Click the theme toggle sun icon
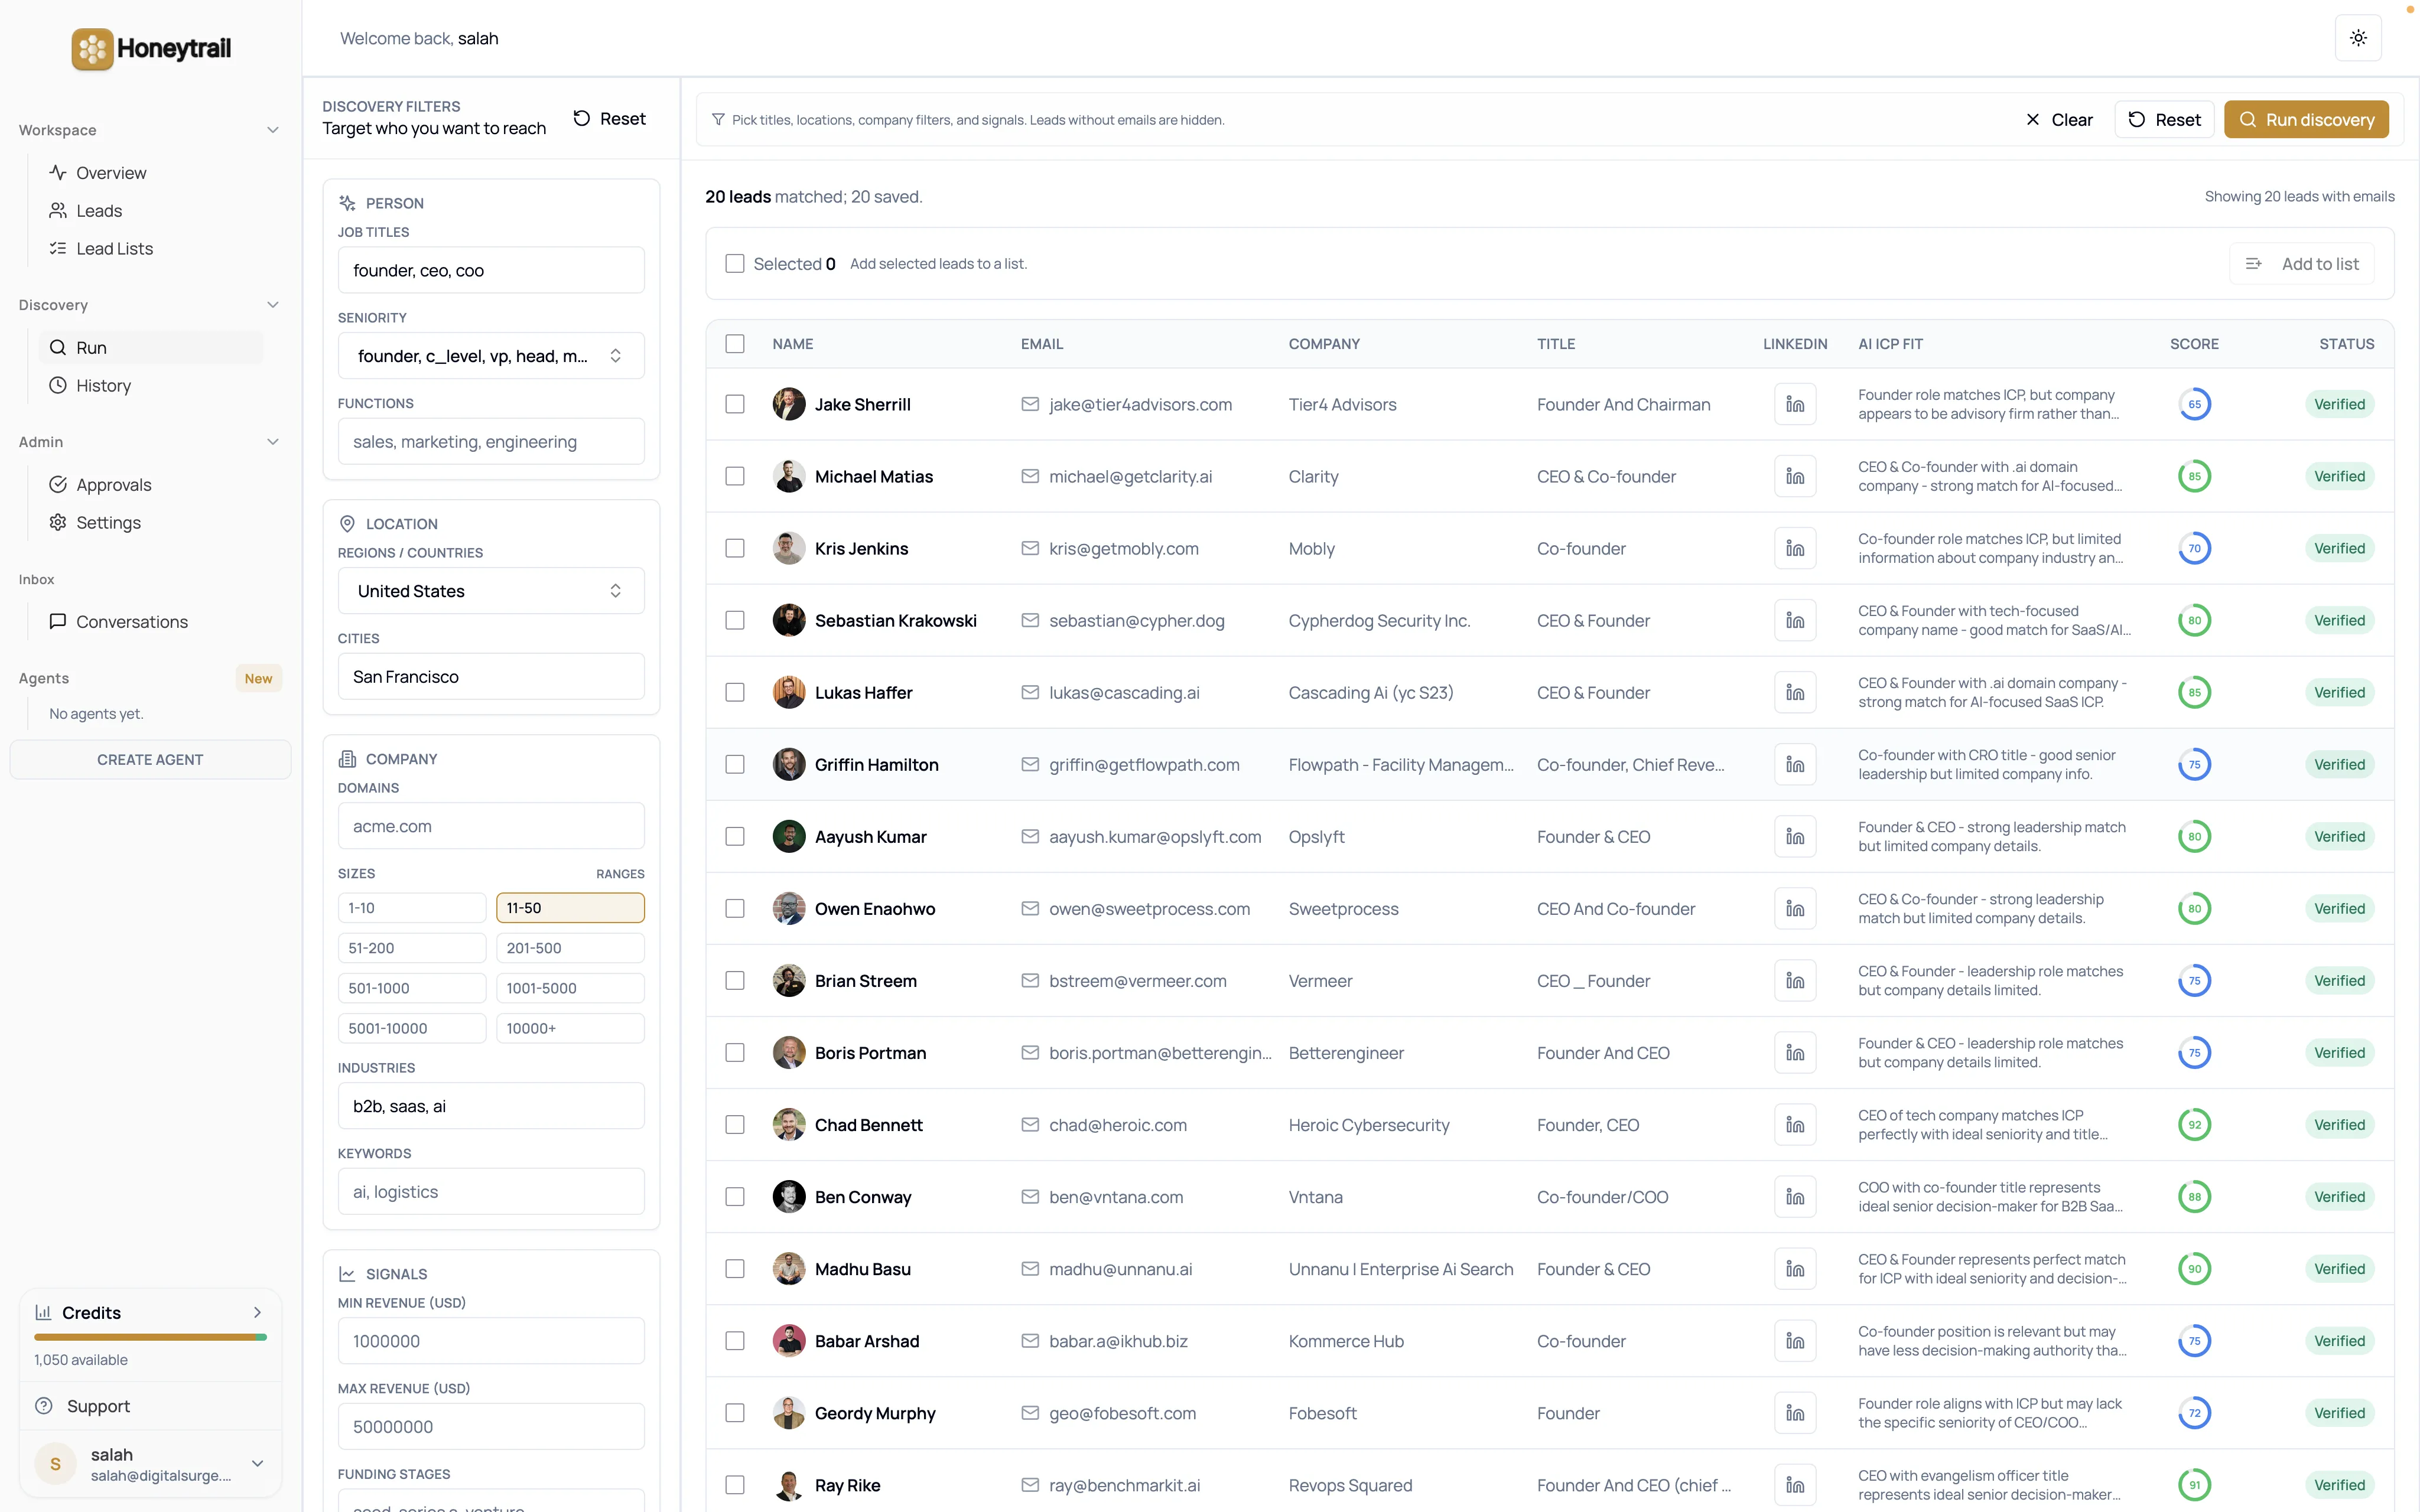Screen dimensions: 2420x1512 (2358, 38)
